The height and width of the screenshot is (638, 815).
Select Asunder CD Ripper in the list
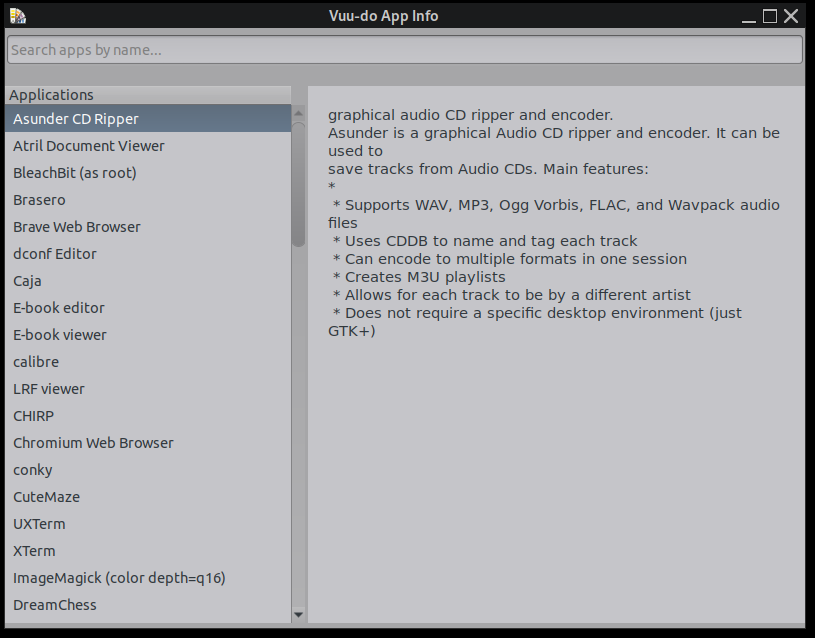pos(148,119)
